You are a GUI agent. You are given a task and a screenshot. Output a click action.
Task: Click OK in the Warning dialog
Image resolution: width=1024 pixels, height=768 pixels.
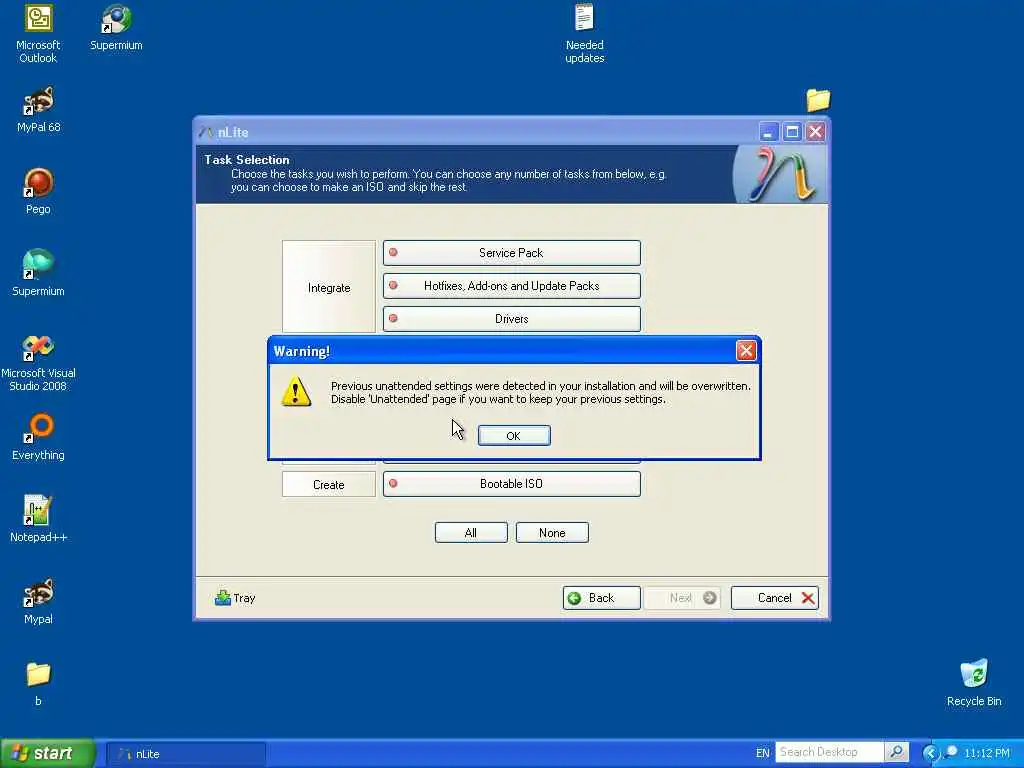point(514,436)
